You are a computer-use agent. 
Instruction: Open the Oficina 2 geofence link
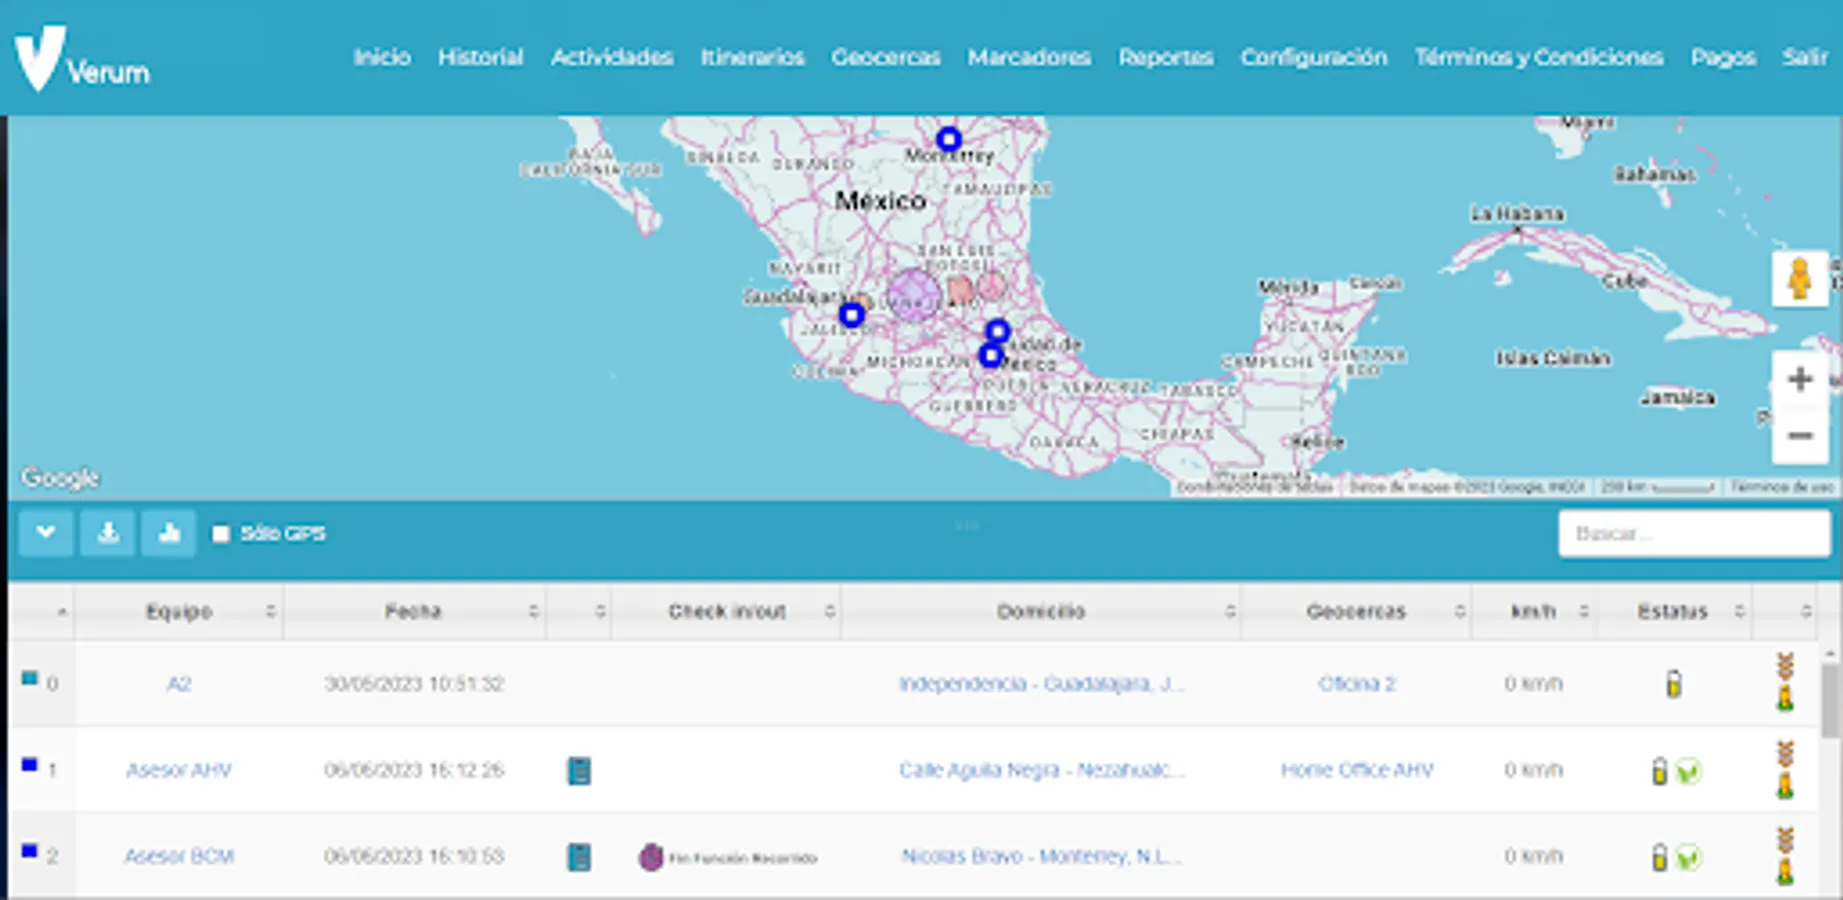pos(1356,684)
